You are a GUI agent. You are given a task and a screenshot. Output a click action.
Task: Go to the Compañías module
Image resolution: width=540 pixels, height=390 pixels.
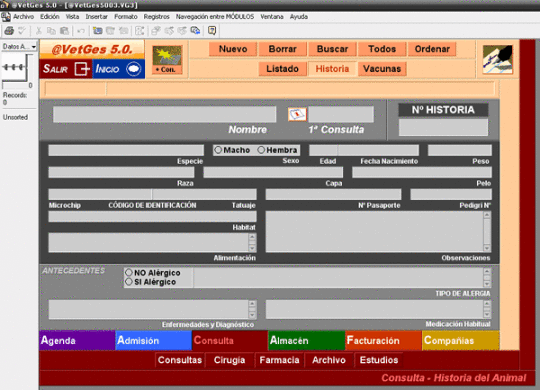tap(460, 340)
